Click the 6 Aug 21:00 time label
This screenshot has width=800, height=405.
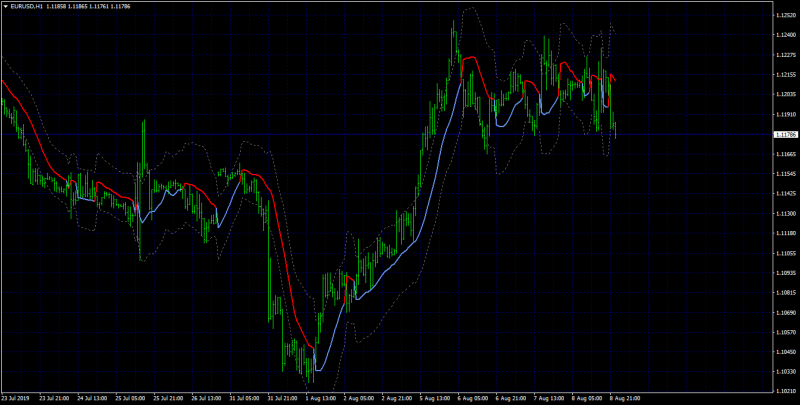[x=510, y=398]
